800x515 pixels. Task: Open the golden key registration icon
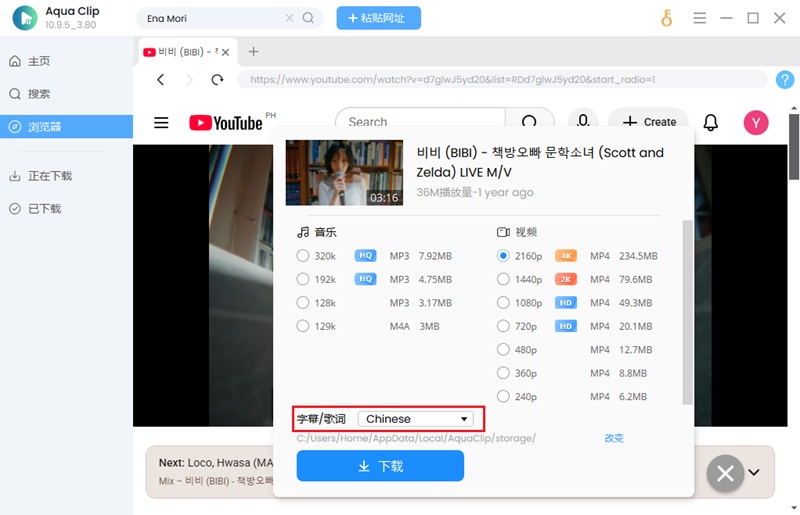(666, 18)
